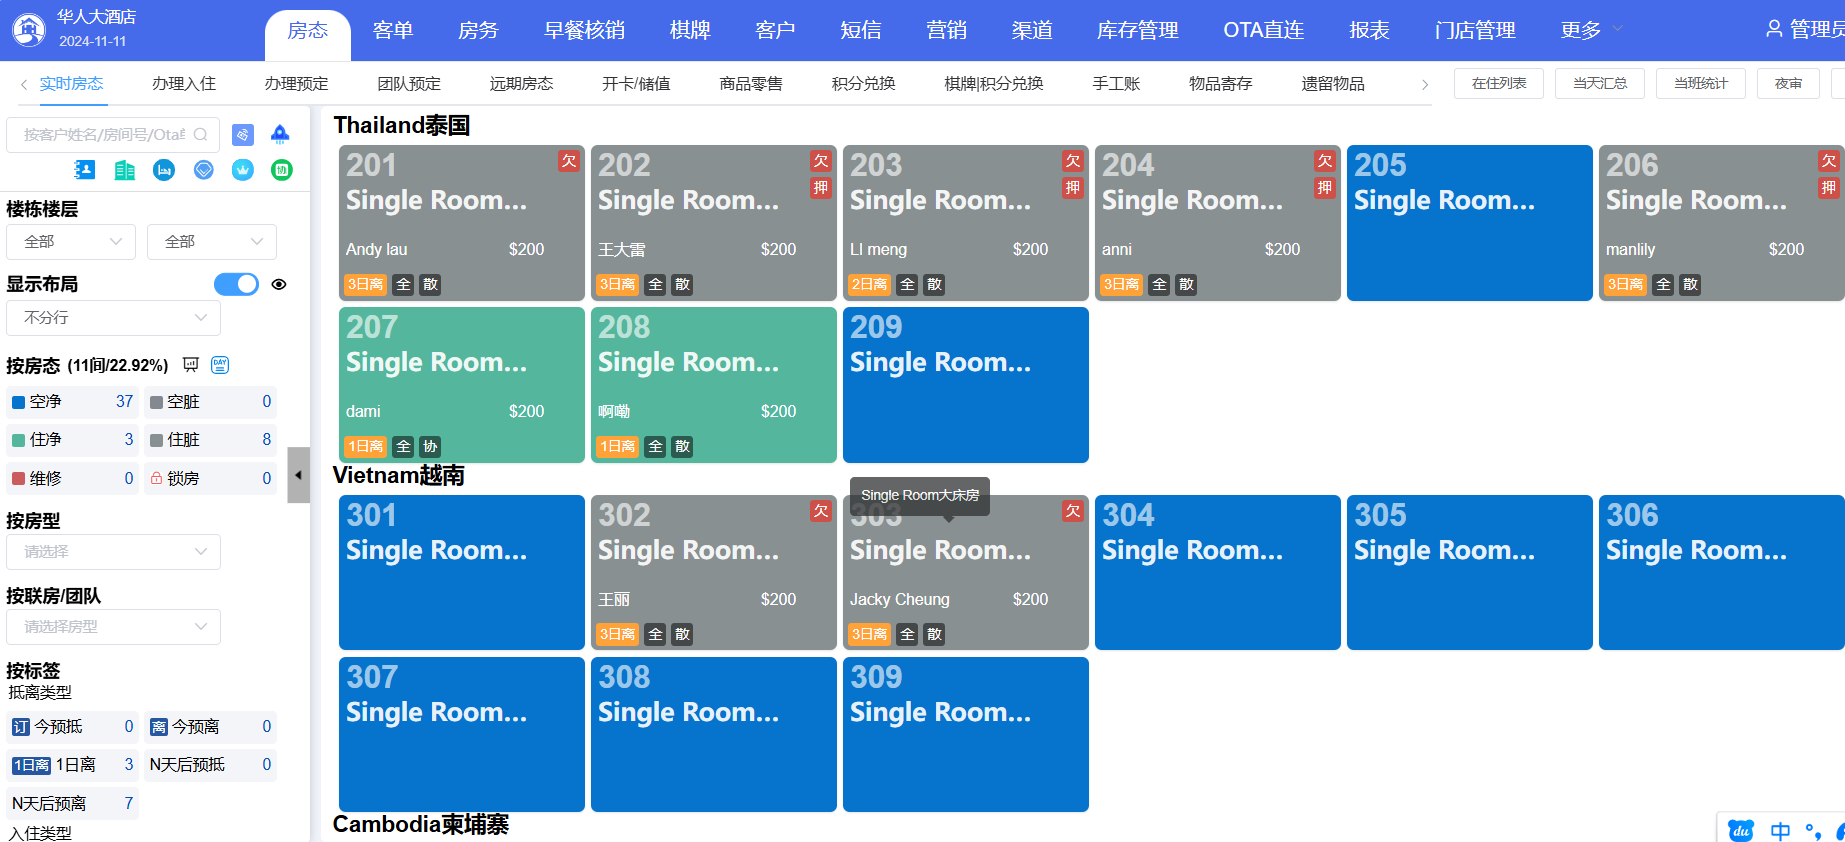This screenshot has height=842, width=1845.
Task: Open the 办理入住 tab
Action: click(x=184, y=84)
